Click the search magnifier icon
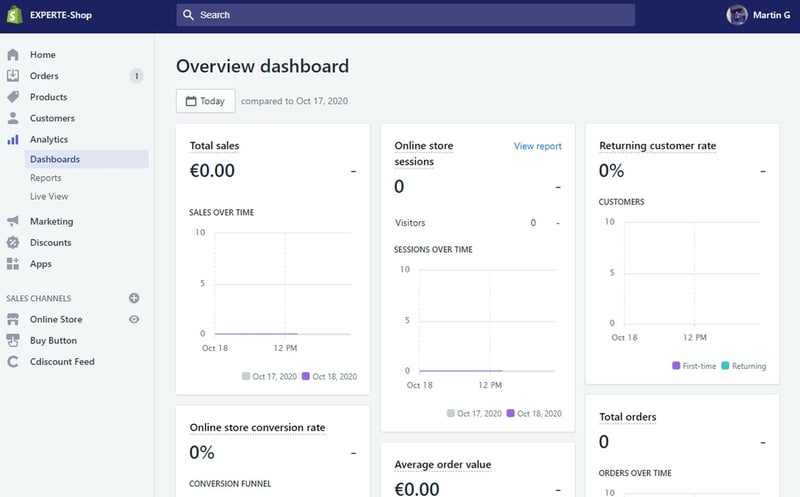The width and height of the screenshot is (800, 497). pyautogui.click(x=188, y=15)
